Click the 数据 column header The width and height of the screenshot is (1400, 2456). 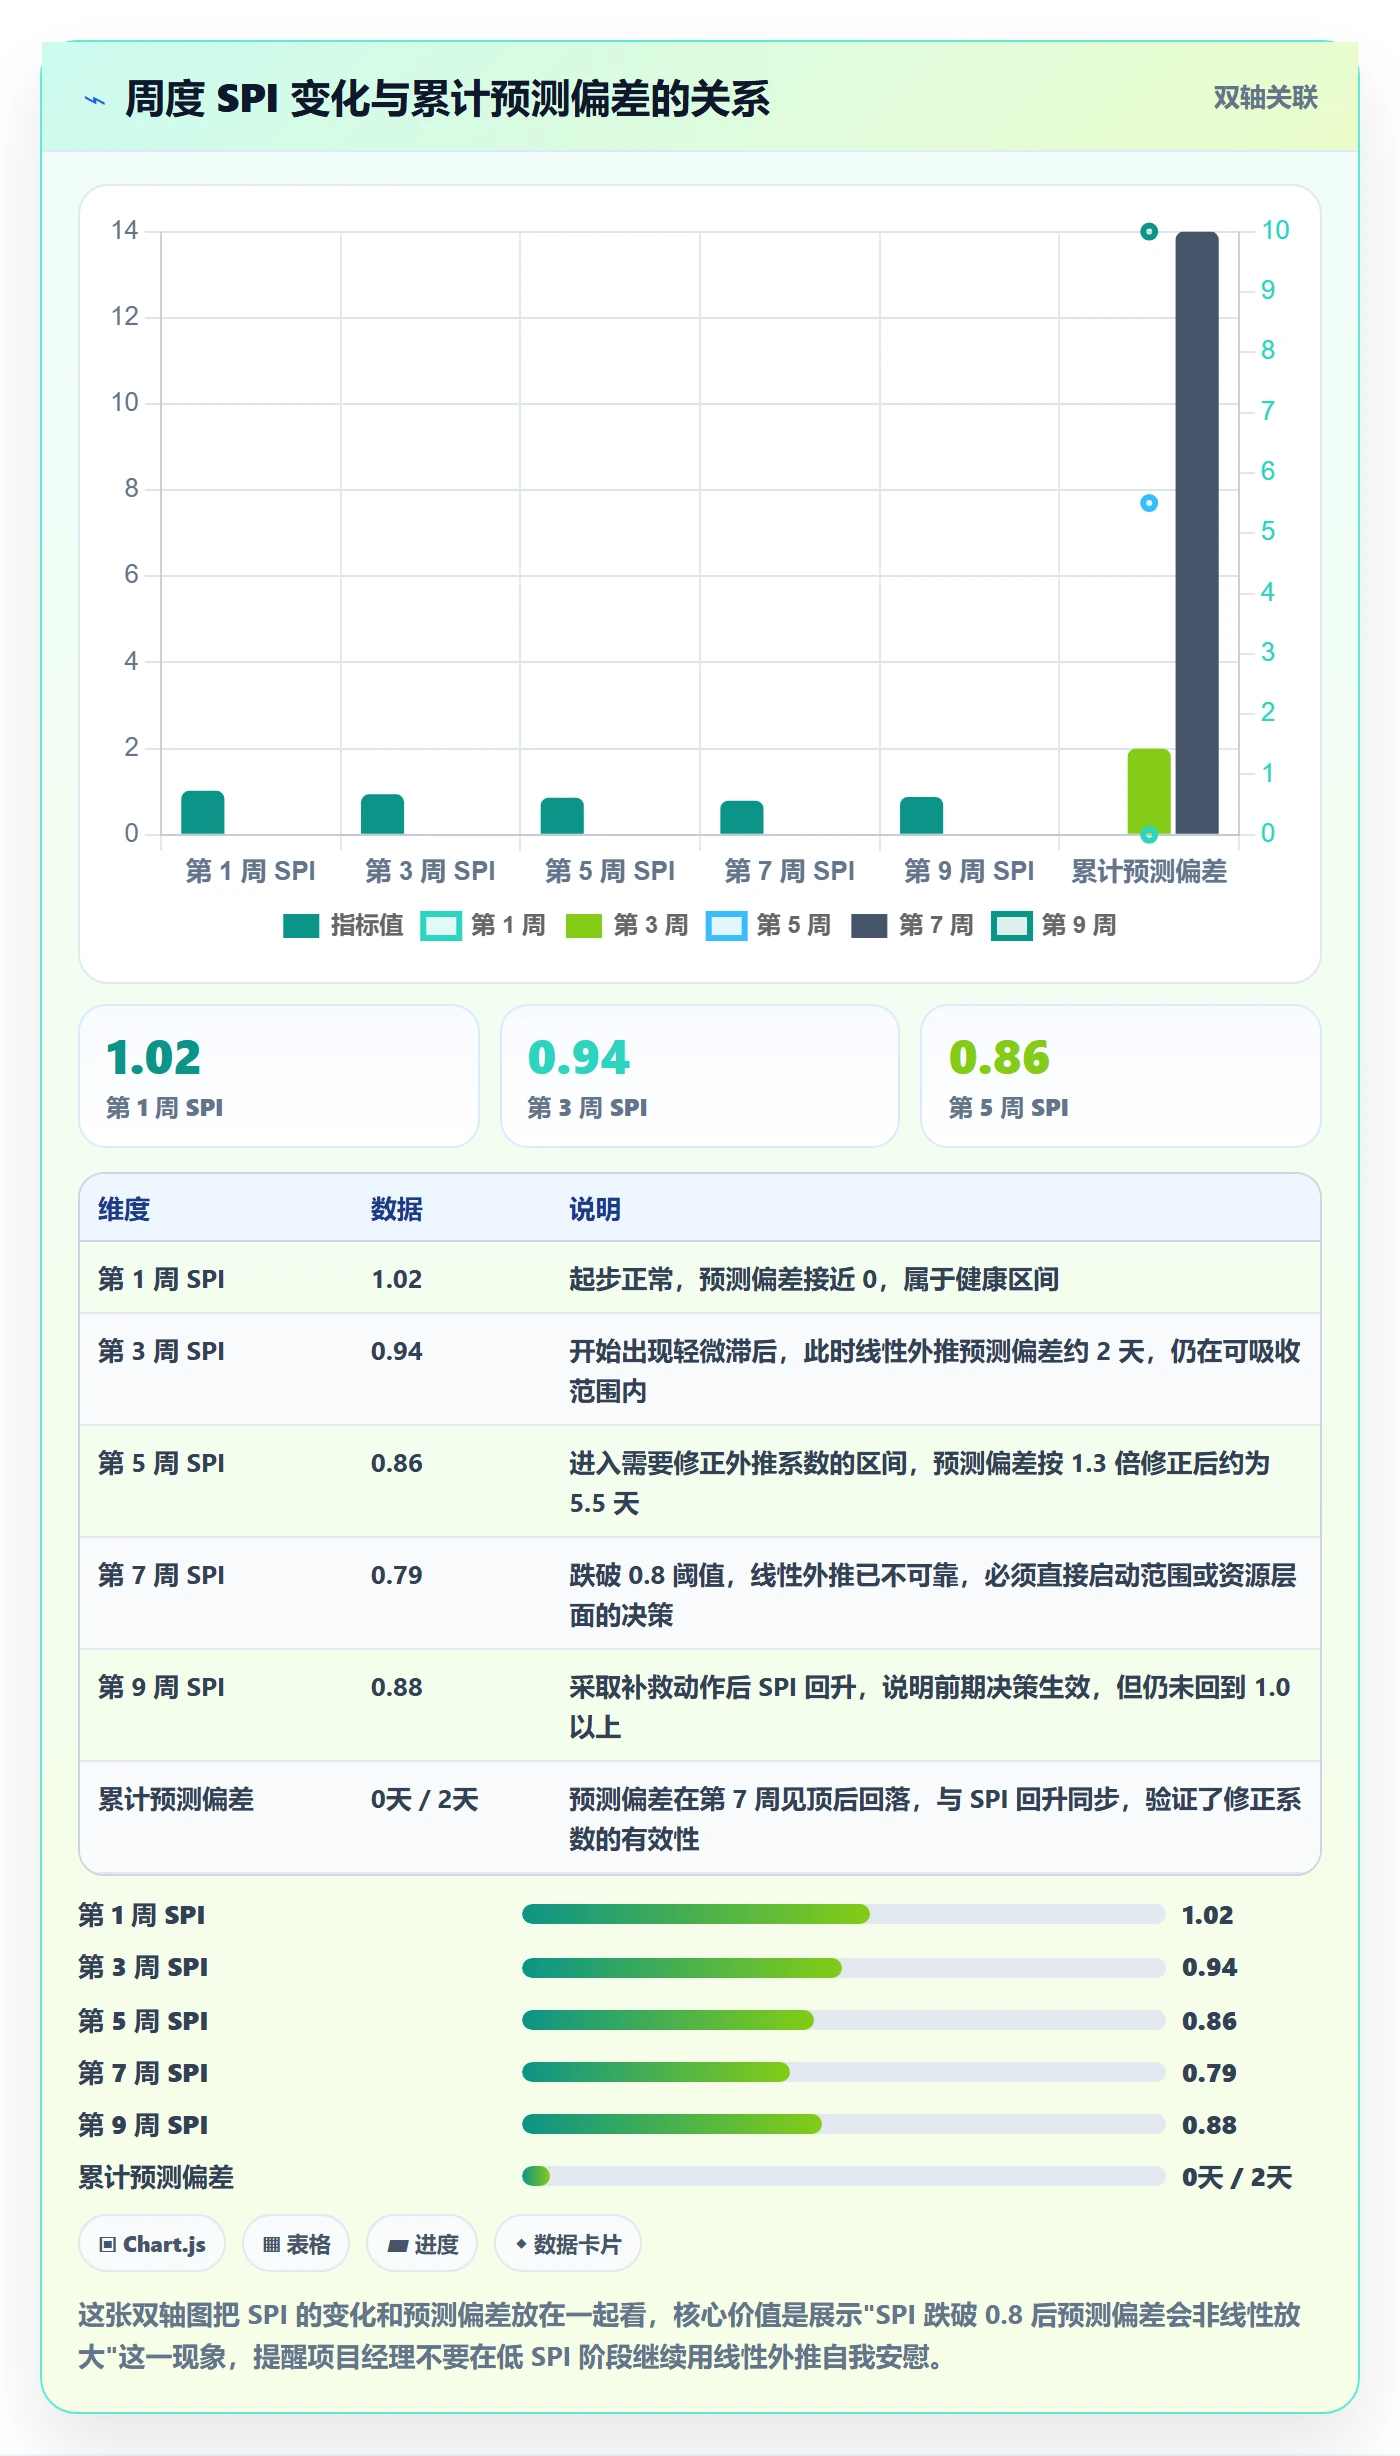point(397,1209)
